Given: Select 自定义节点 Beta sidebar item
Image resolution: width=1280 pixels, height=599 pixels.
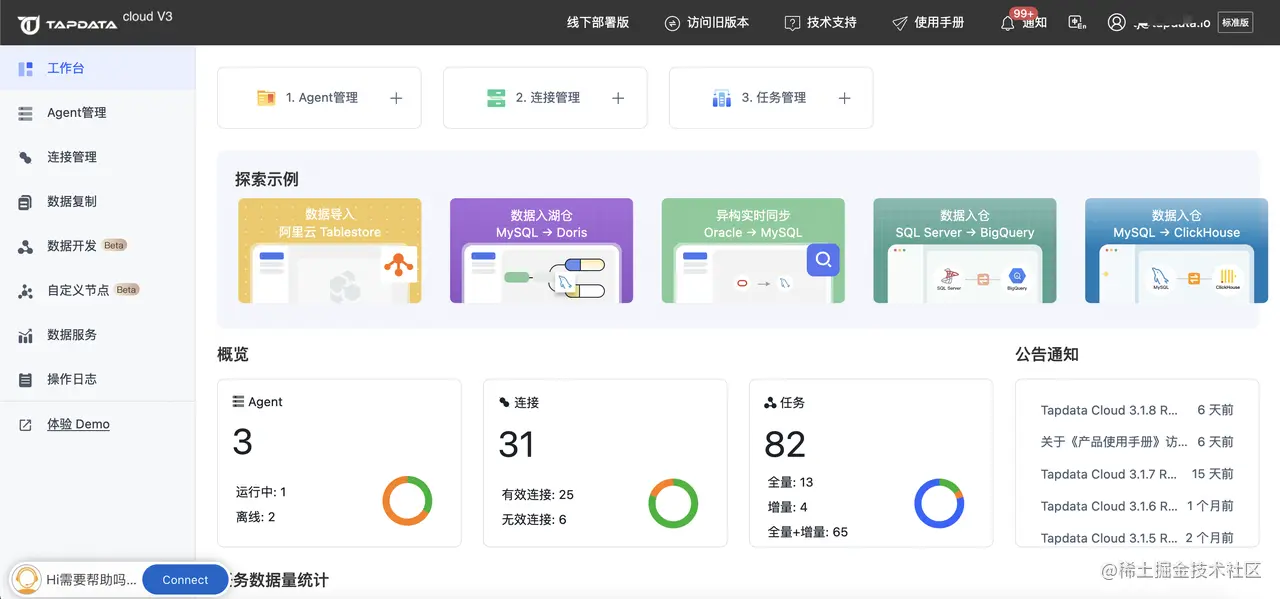Looking at the screenshot, I should 97,290.
